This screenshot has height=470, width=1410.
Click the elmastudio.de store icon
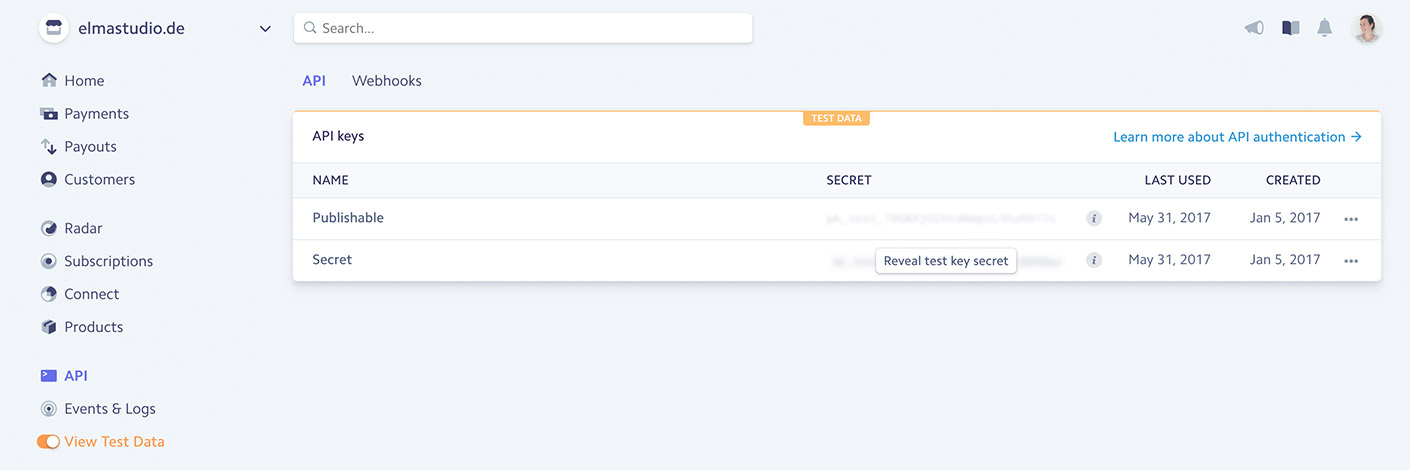coord(53,28)
